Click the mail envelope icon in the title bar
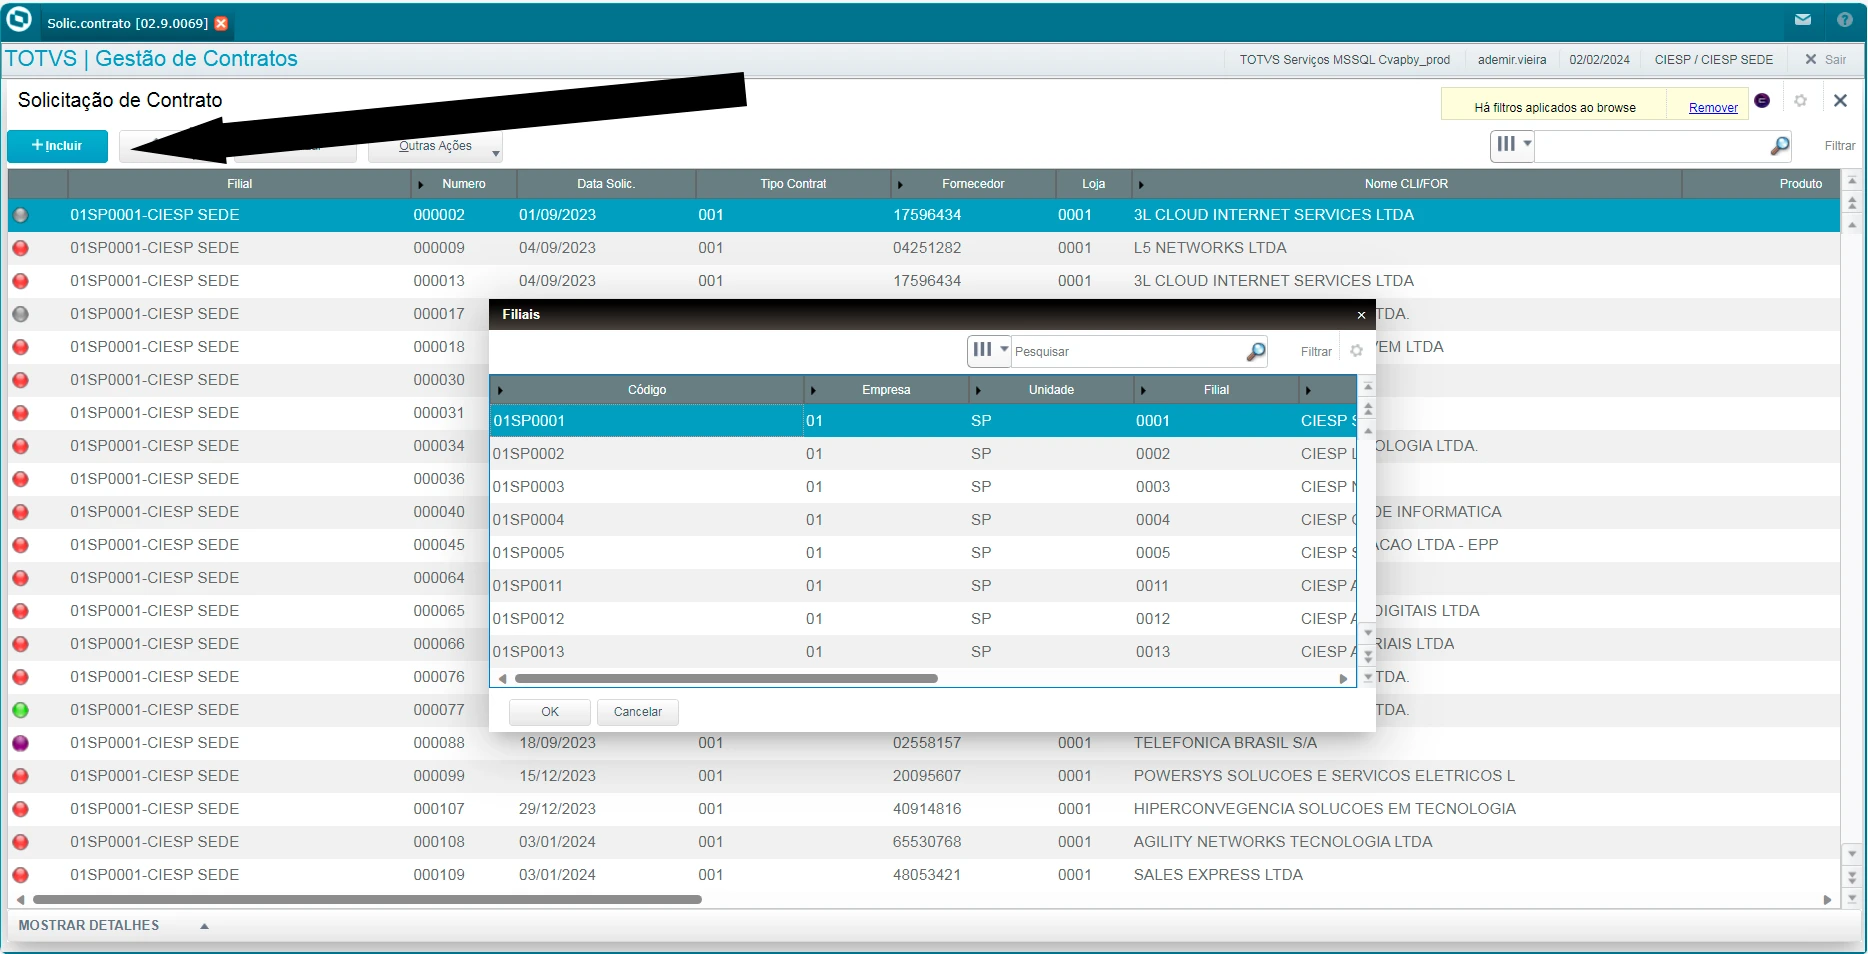 tap(1803, 20)
